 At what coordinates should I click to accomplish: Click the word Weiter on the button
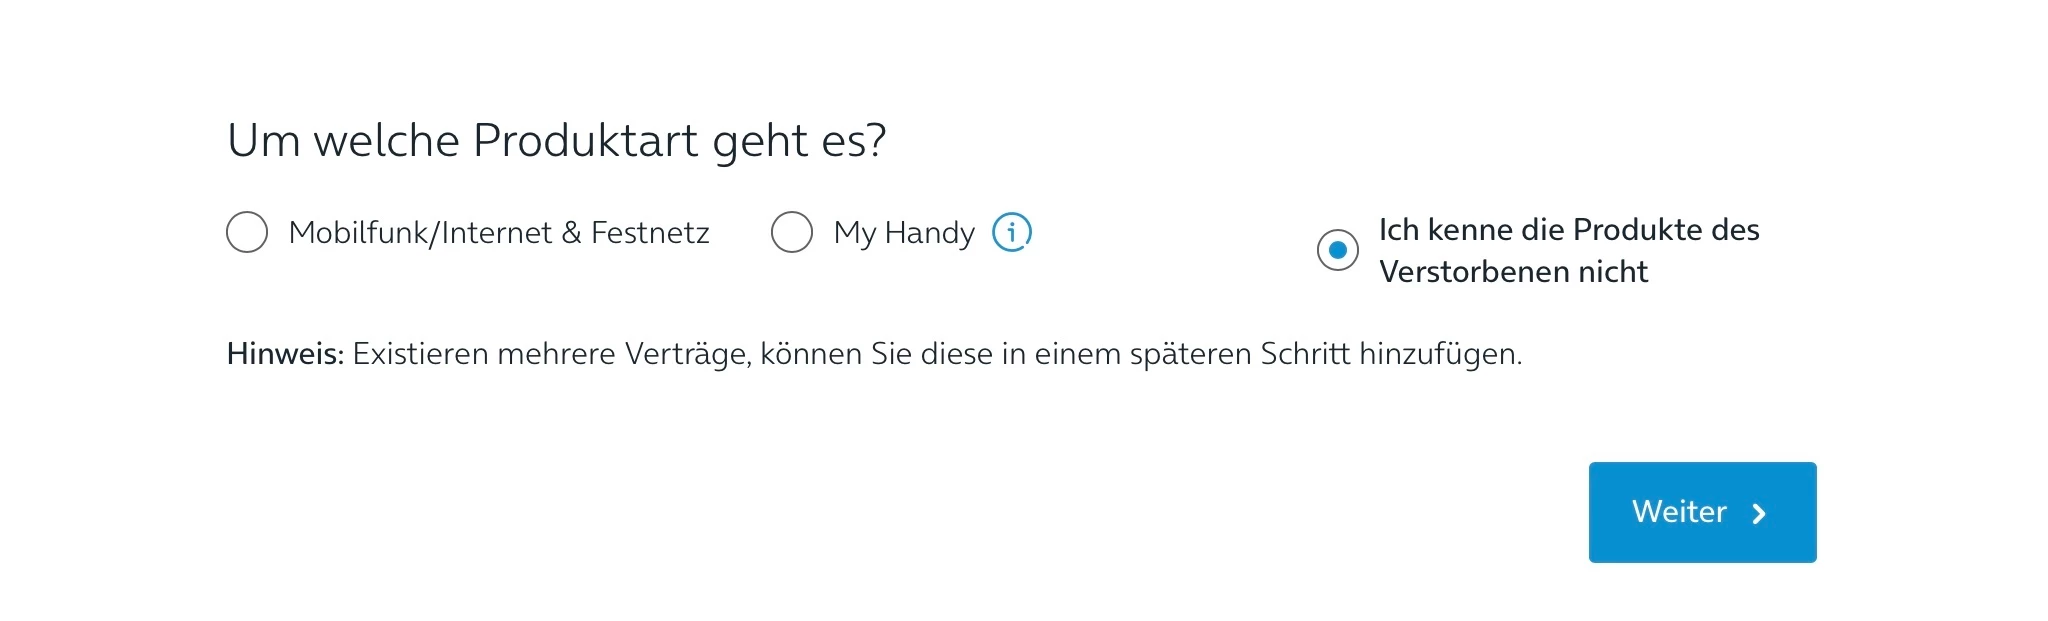(x=1678, y=512)
